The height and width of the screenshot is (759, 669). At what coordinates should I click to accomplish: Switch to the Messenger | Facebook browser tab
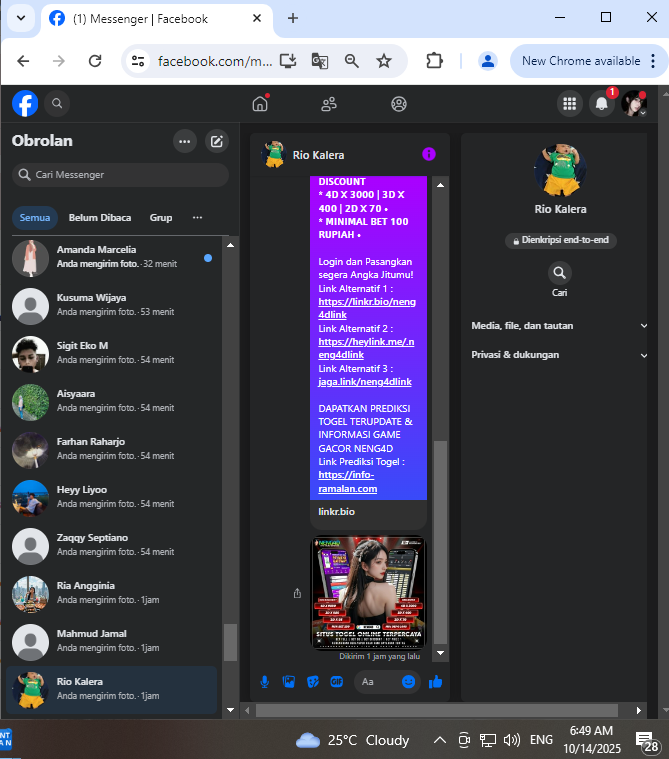coord(157,19)
